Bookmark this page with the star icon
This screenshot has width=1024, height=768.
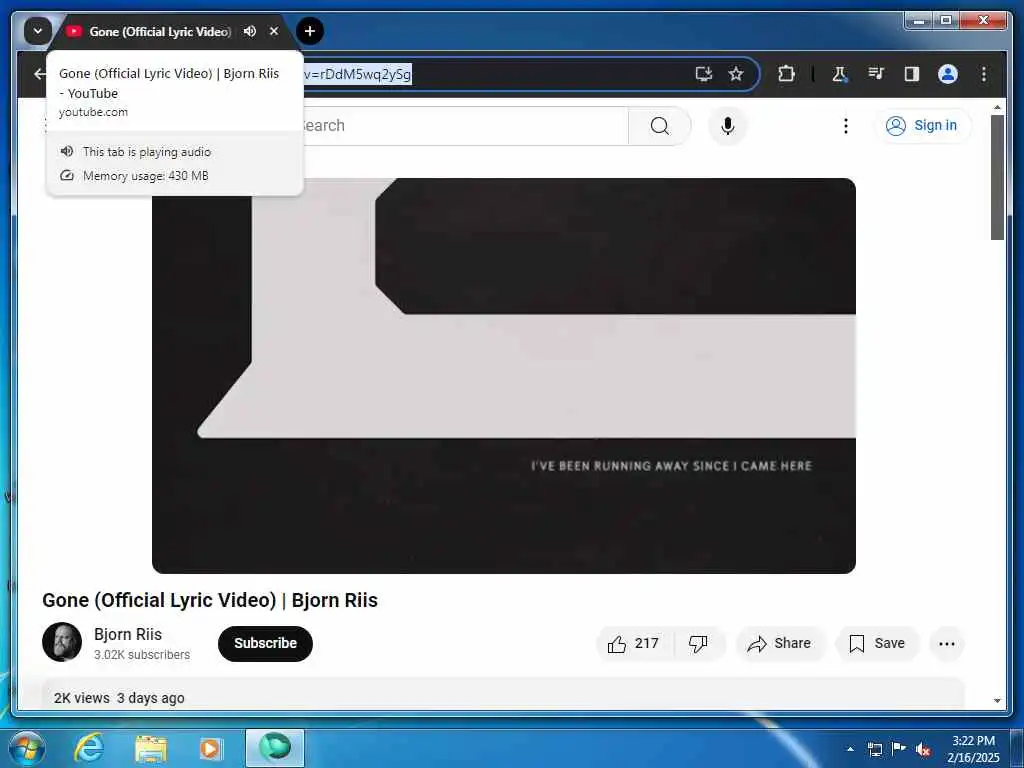(736, 74)
